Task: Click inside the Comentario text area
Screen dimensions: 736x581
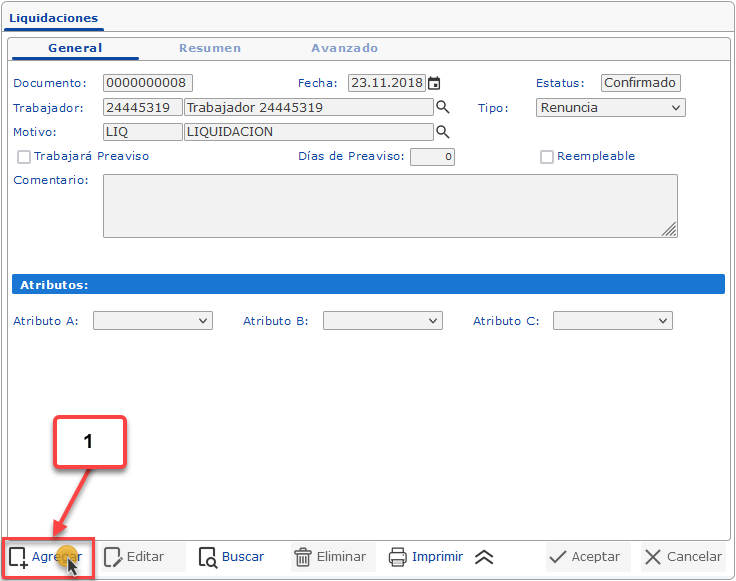Action: [390, 206]
